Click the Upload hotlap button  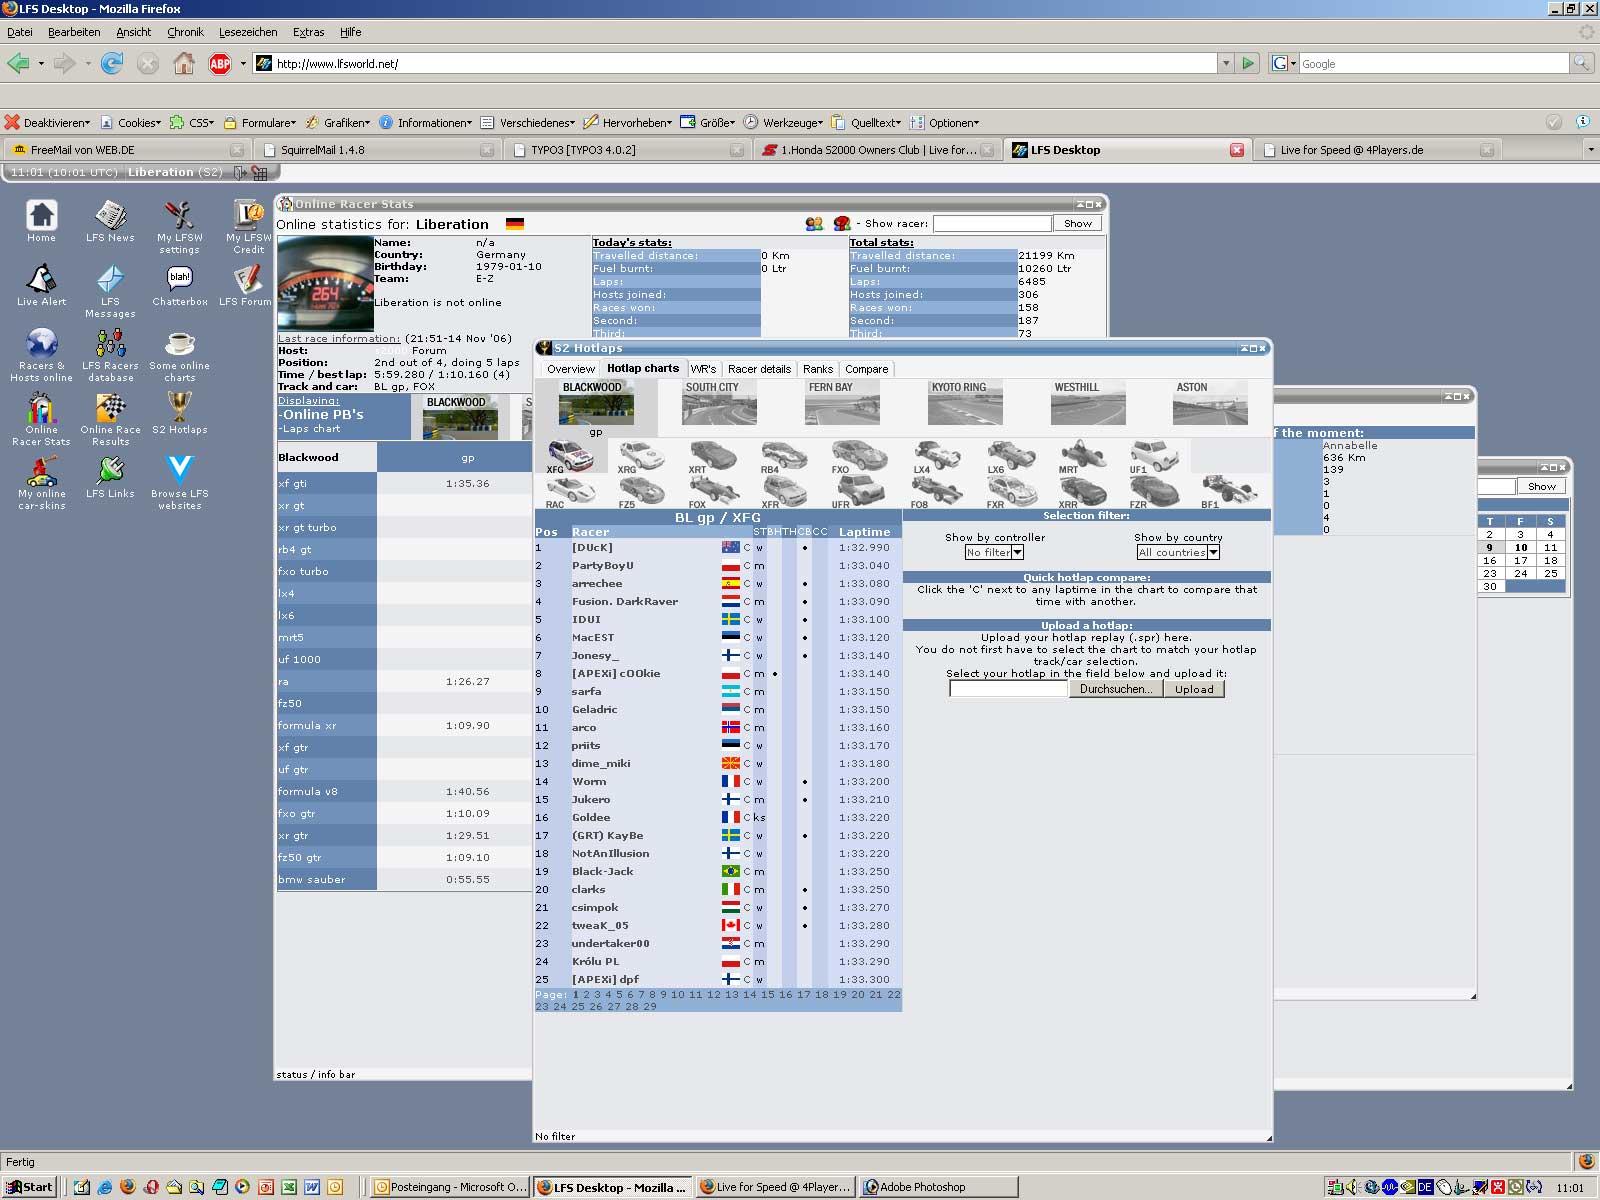coord(1194,689)
